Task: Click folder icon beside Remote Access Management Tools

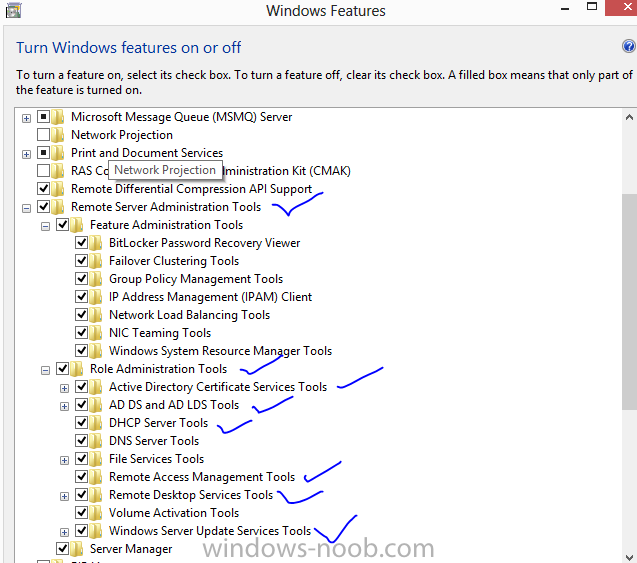Action: tap(95, 476)
